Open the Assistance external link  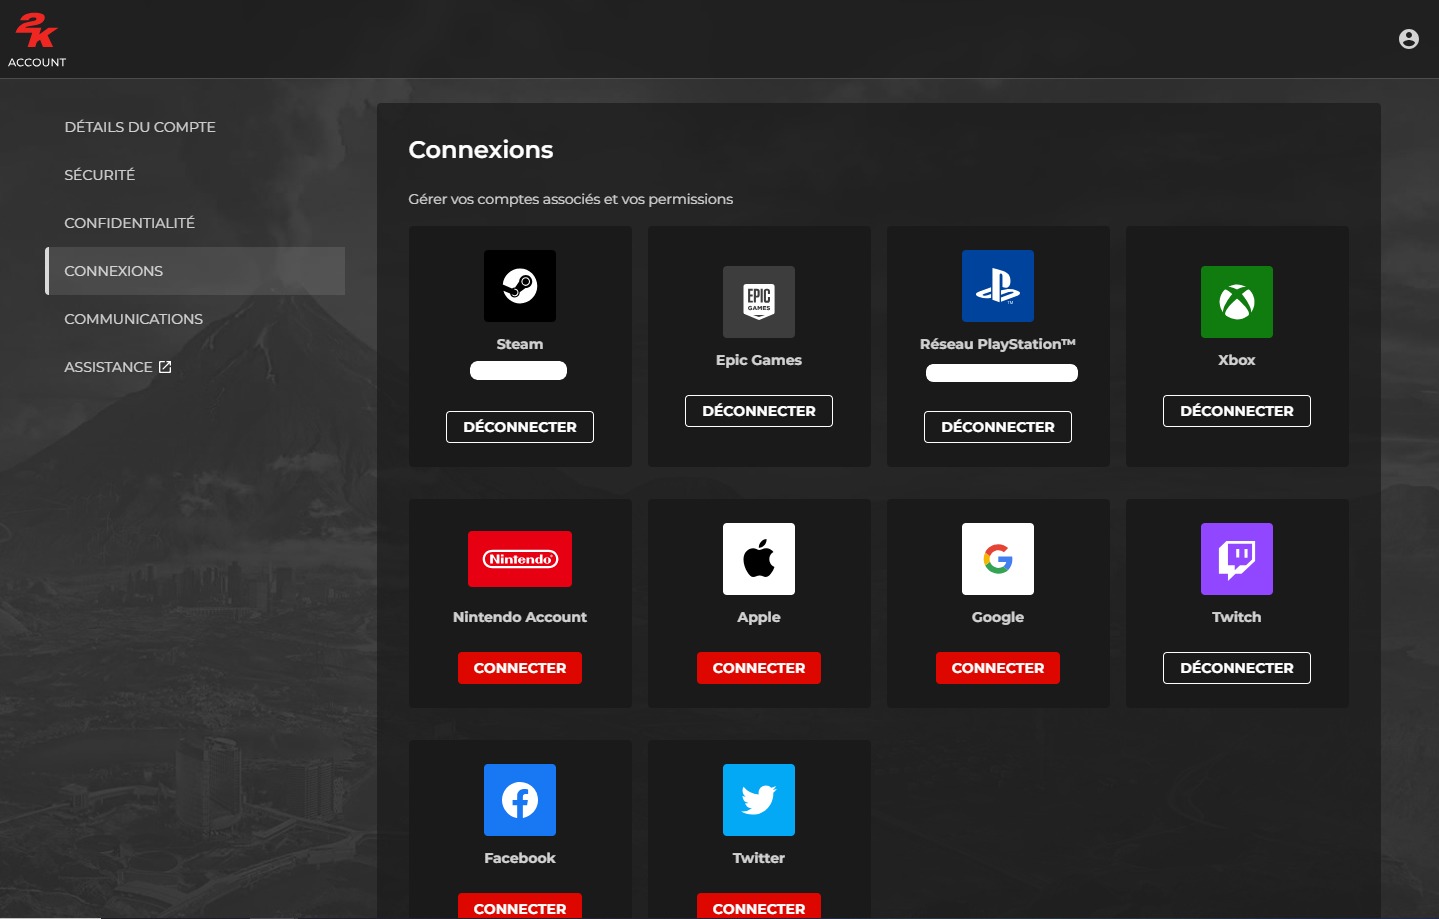click(117, 366)
